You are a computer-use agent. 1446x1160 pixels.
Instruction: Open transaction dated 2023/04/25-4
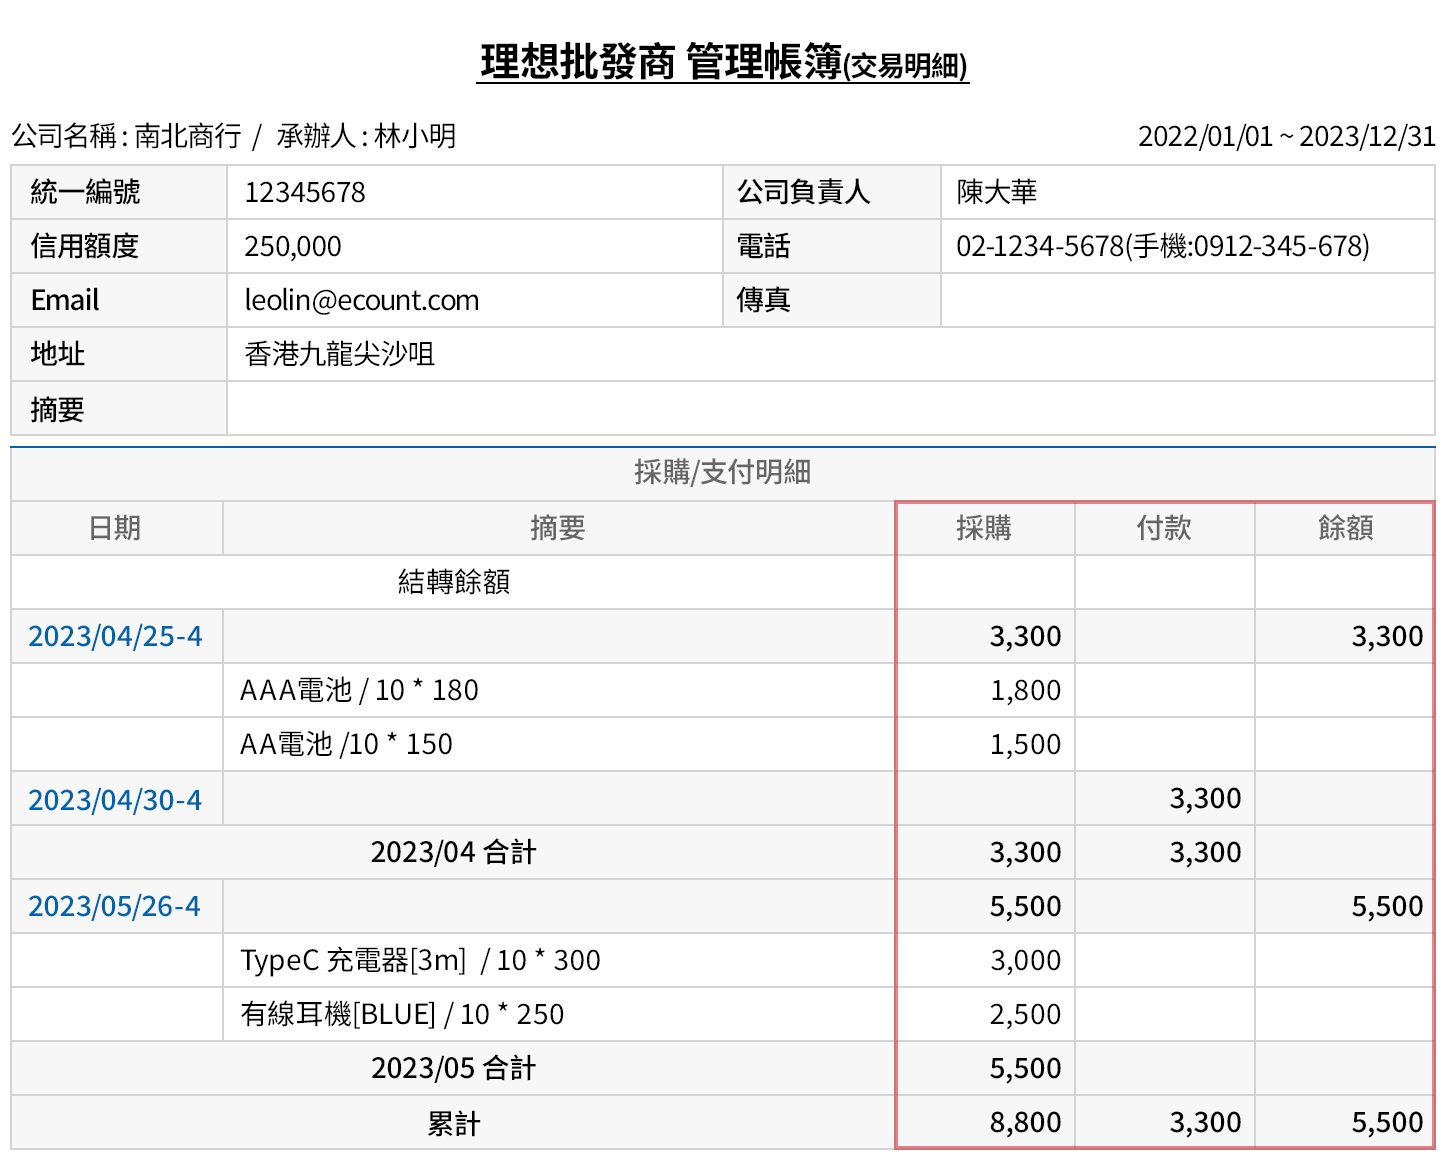coord(115,636)
